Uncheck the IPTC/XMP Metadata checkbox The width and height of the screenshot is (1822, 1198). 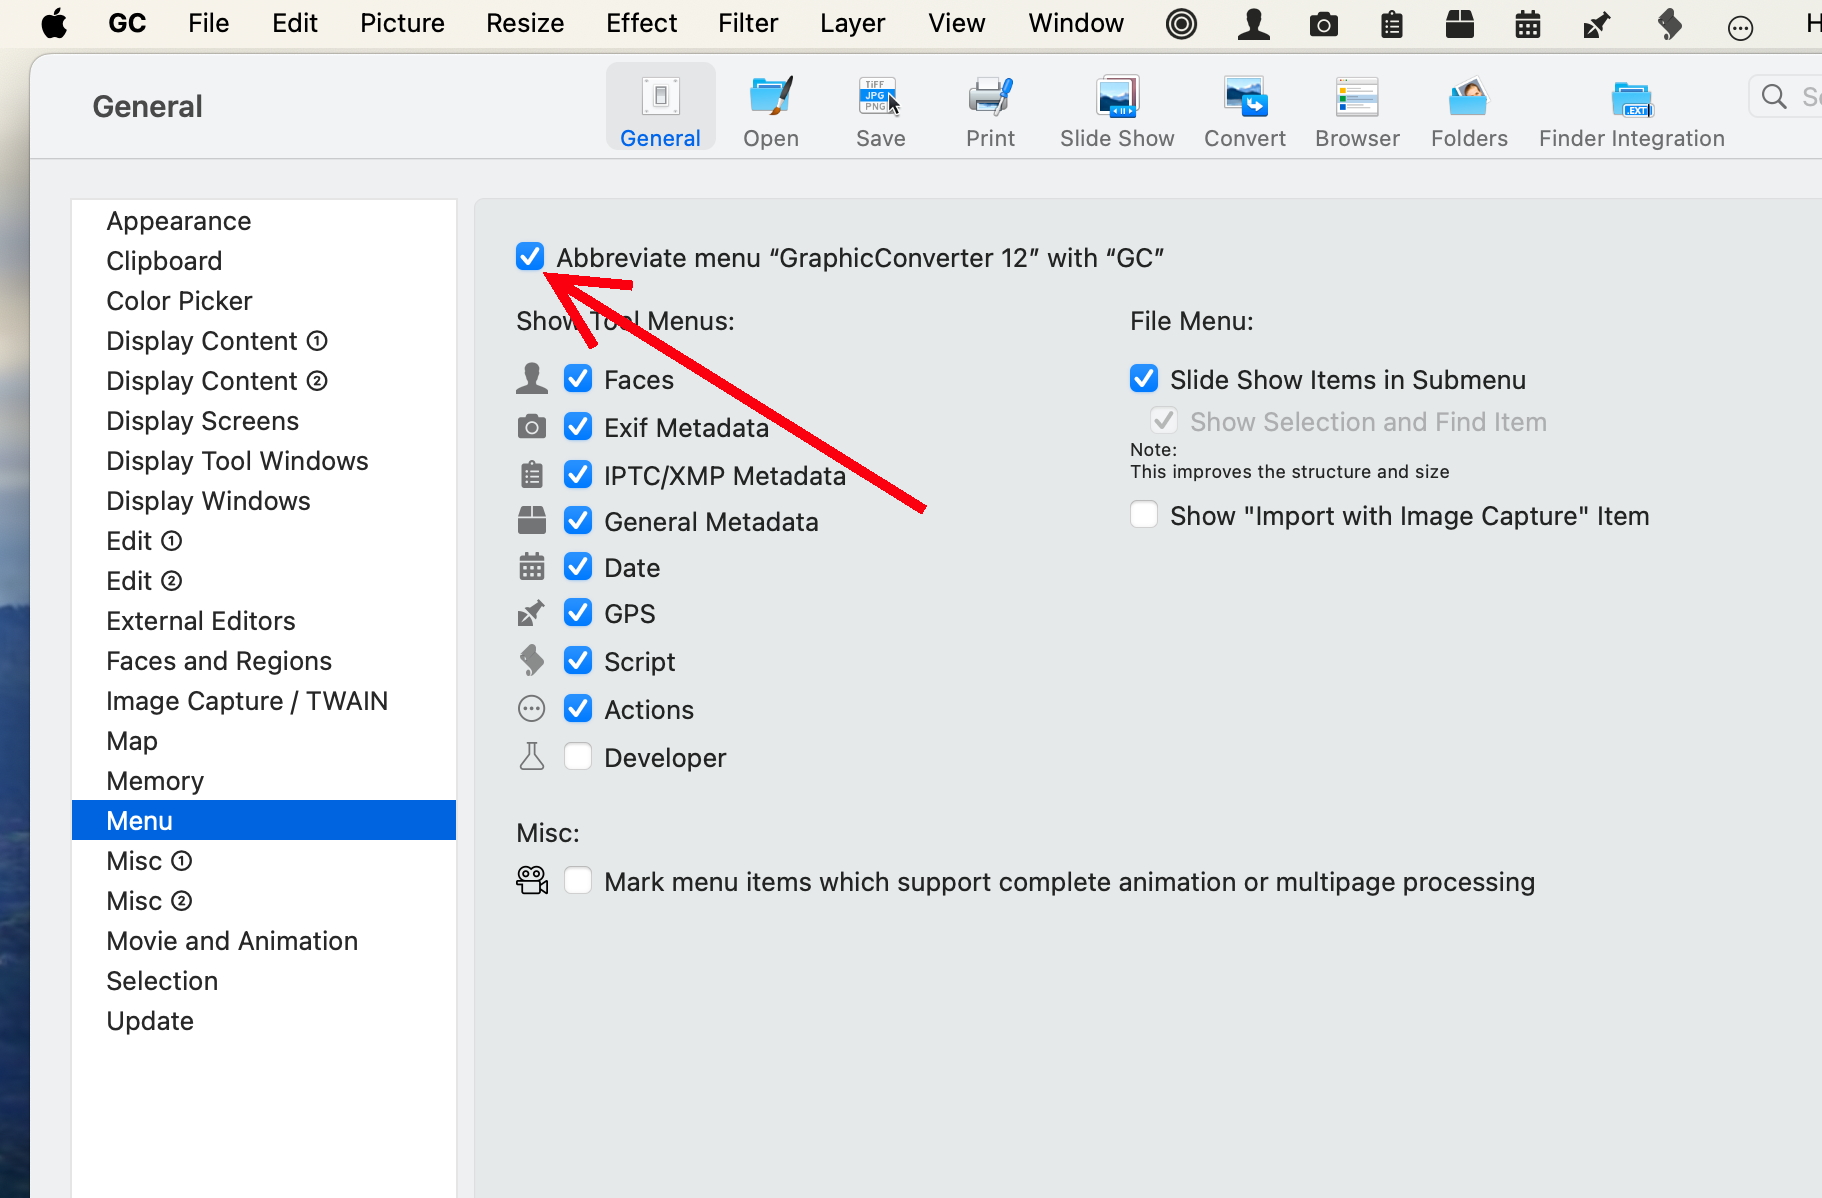click(x=578, y=474)
